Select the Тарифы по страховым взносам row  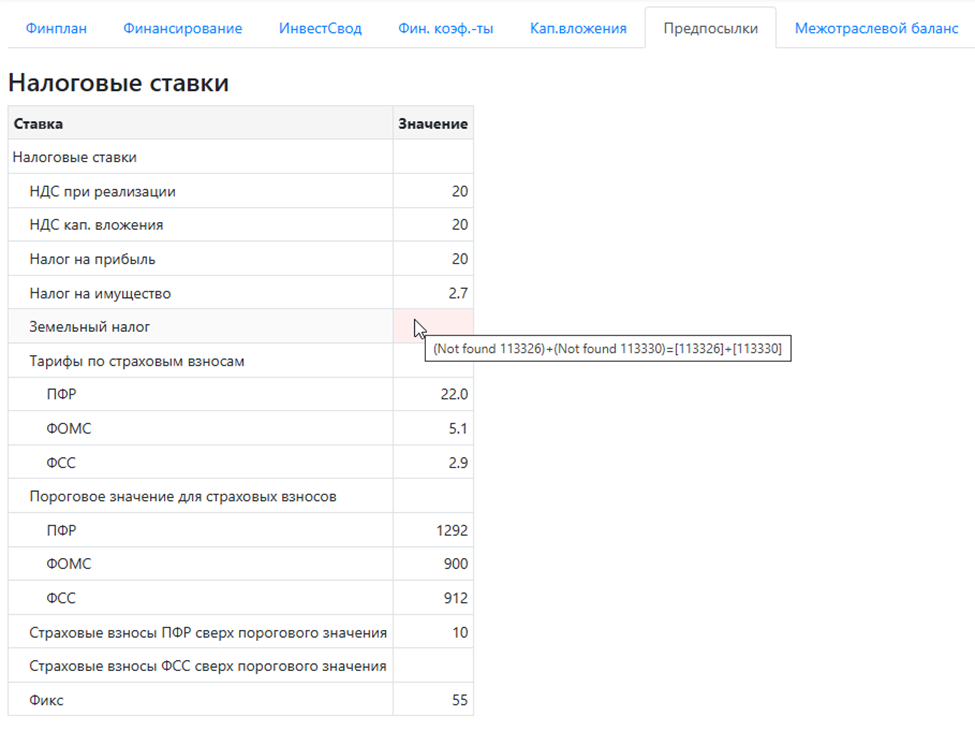137,362
